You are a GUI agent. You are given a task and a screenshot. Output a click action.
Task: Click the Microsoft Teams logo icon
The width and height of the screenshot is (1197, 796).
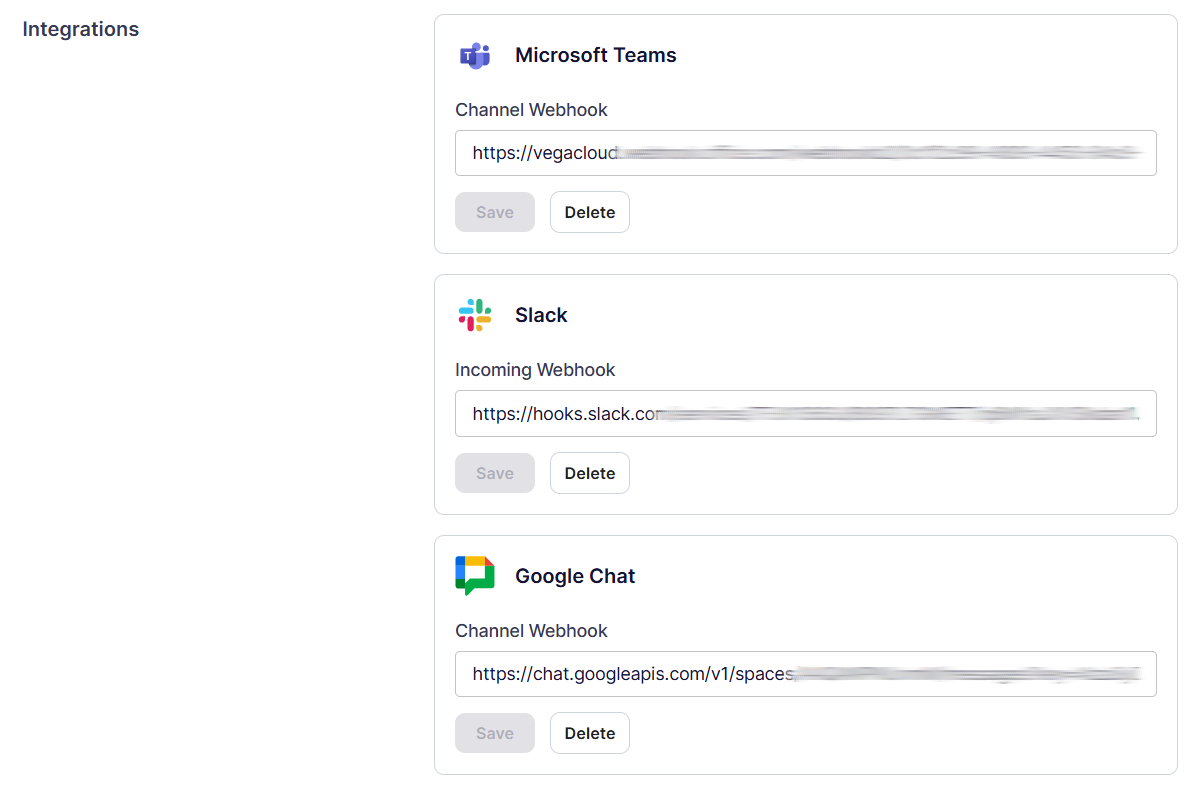tap(475, 56)
